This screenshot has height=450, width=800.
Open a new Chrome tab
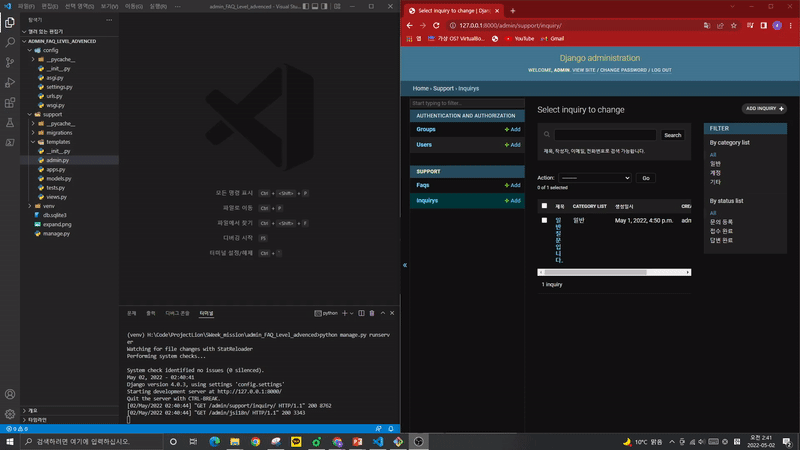pyautogui.click(x=513, y=11)
